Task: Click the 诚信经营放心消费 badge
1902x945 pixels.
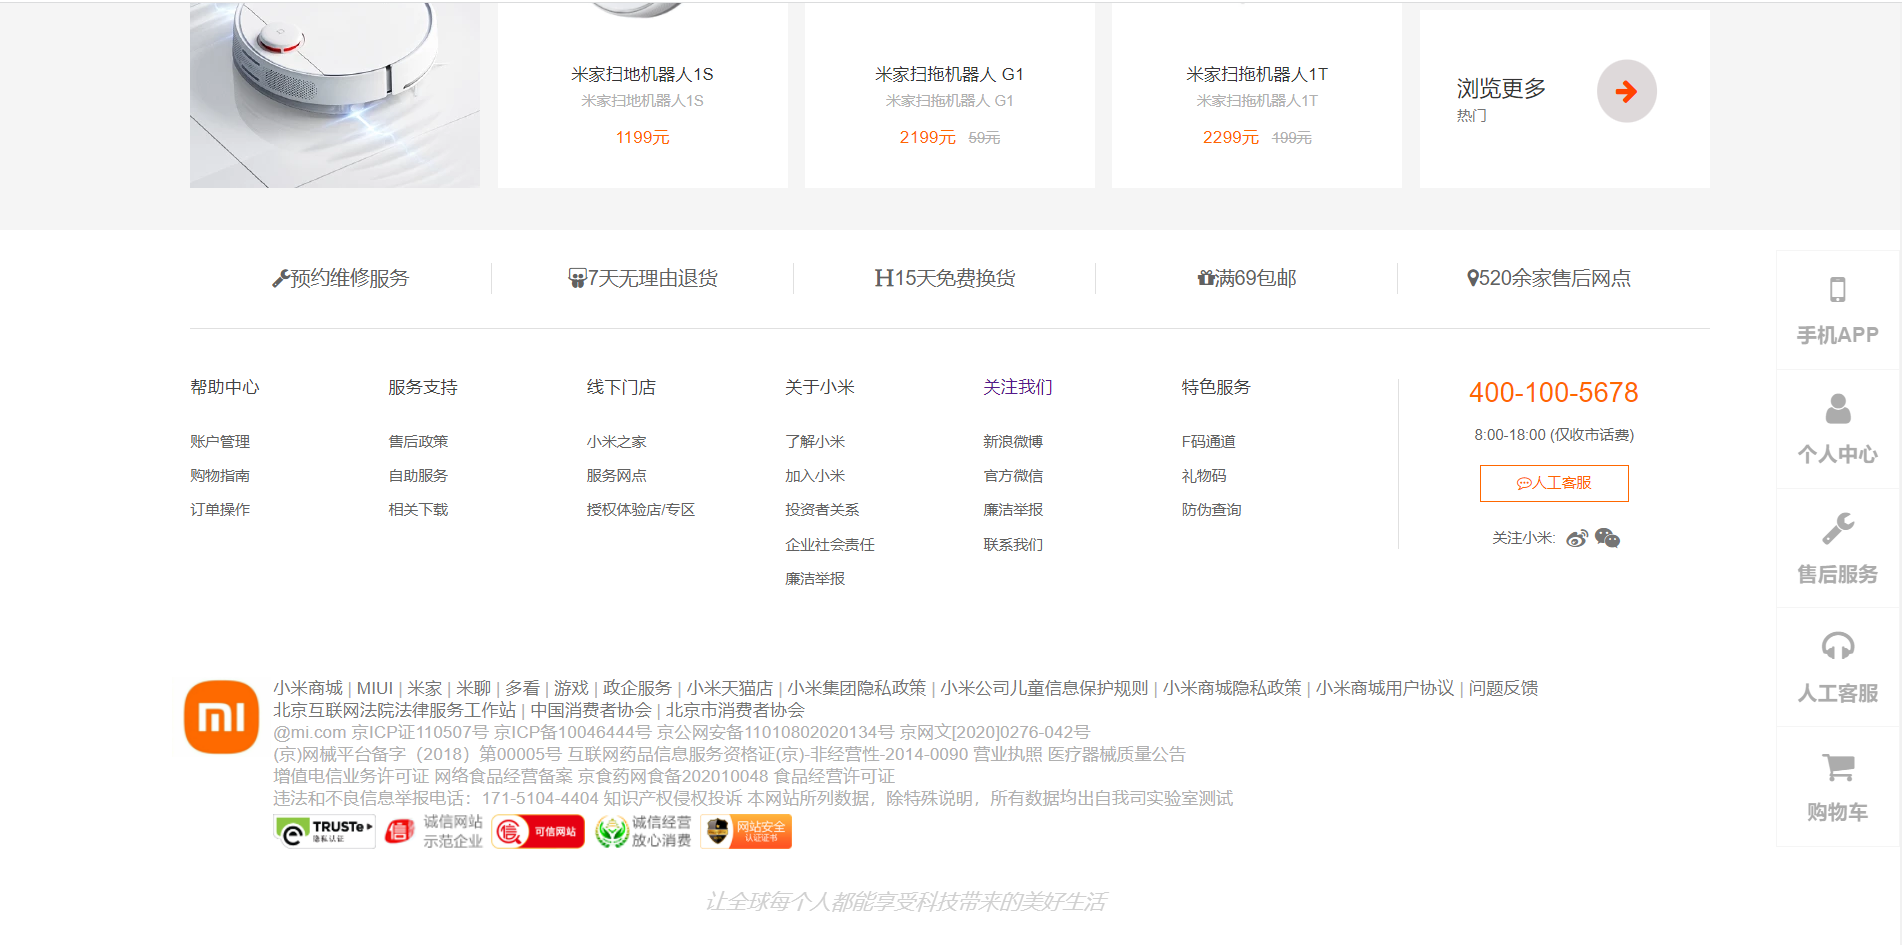Action: (x=643, y=831)
